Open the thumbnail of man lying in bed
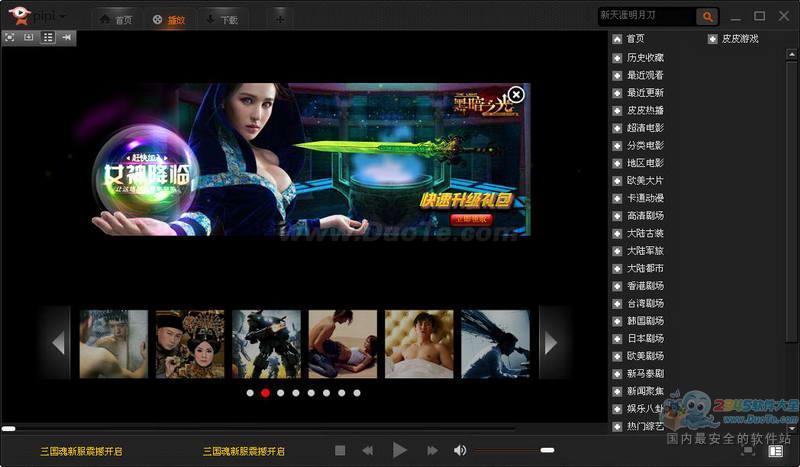Screen dimensions: 800x467 (419, 344)
